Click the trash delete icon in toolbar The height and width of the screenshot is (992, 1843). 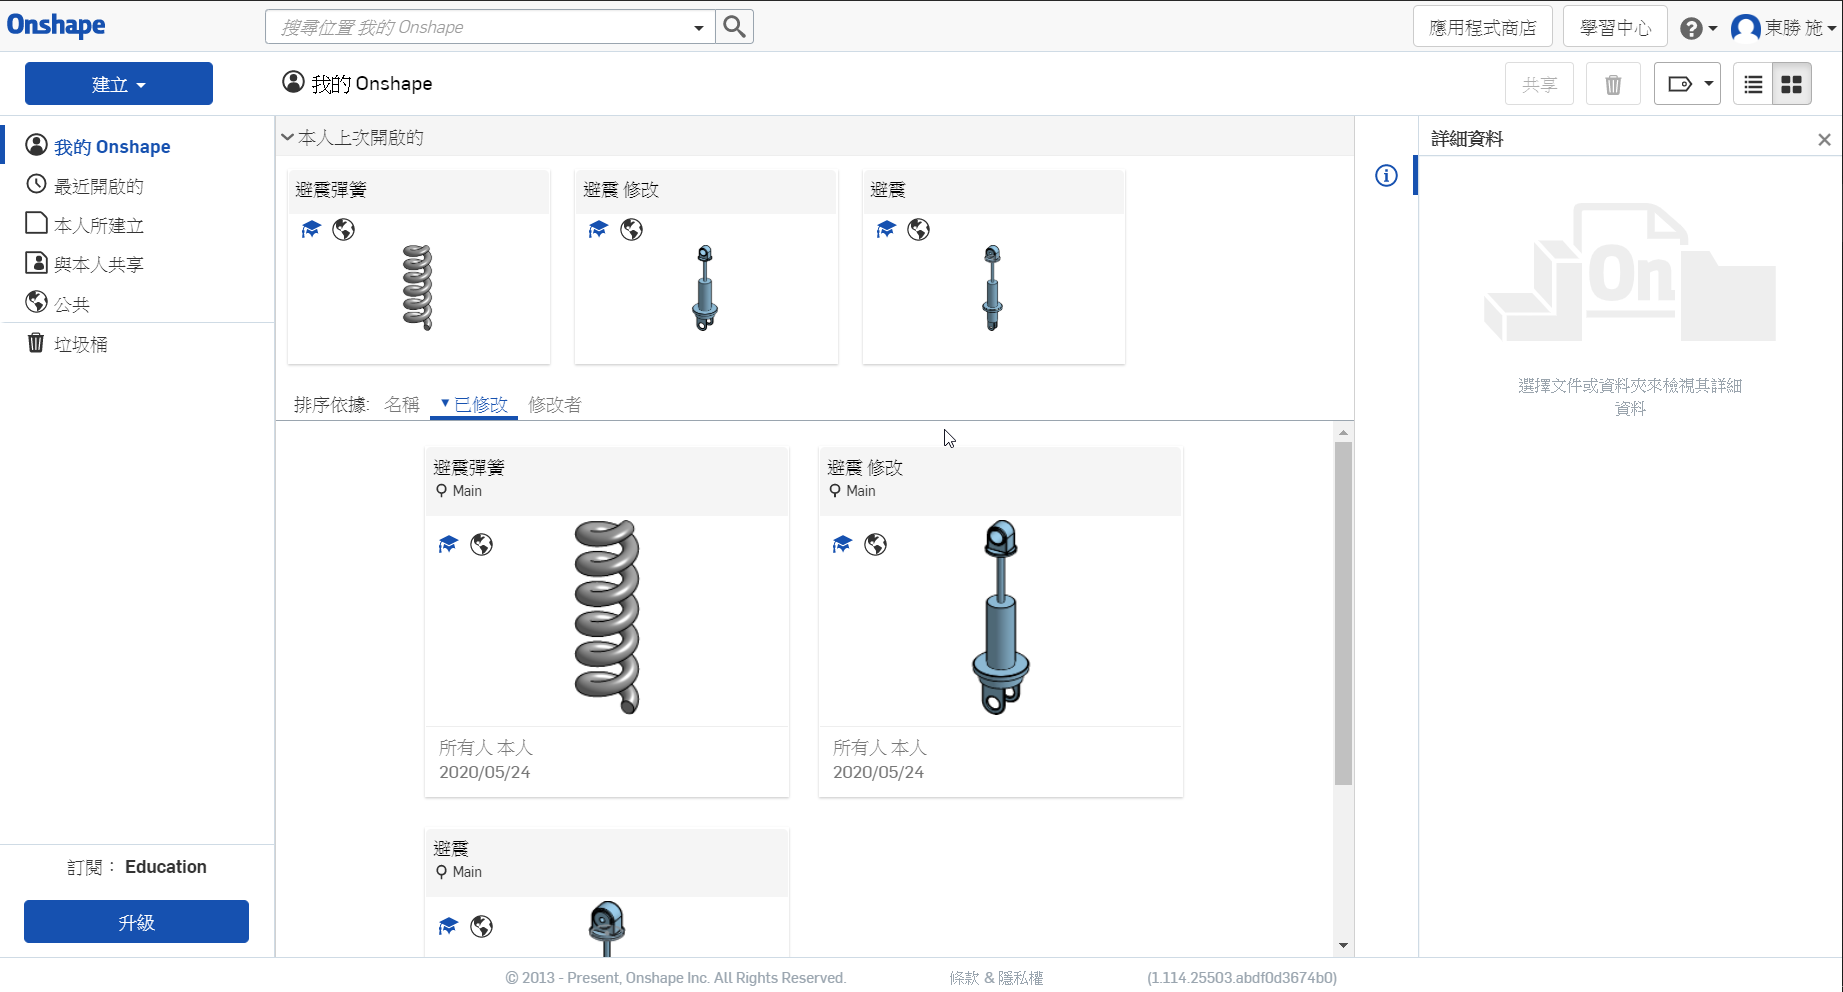tap(1612, 85)
